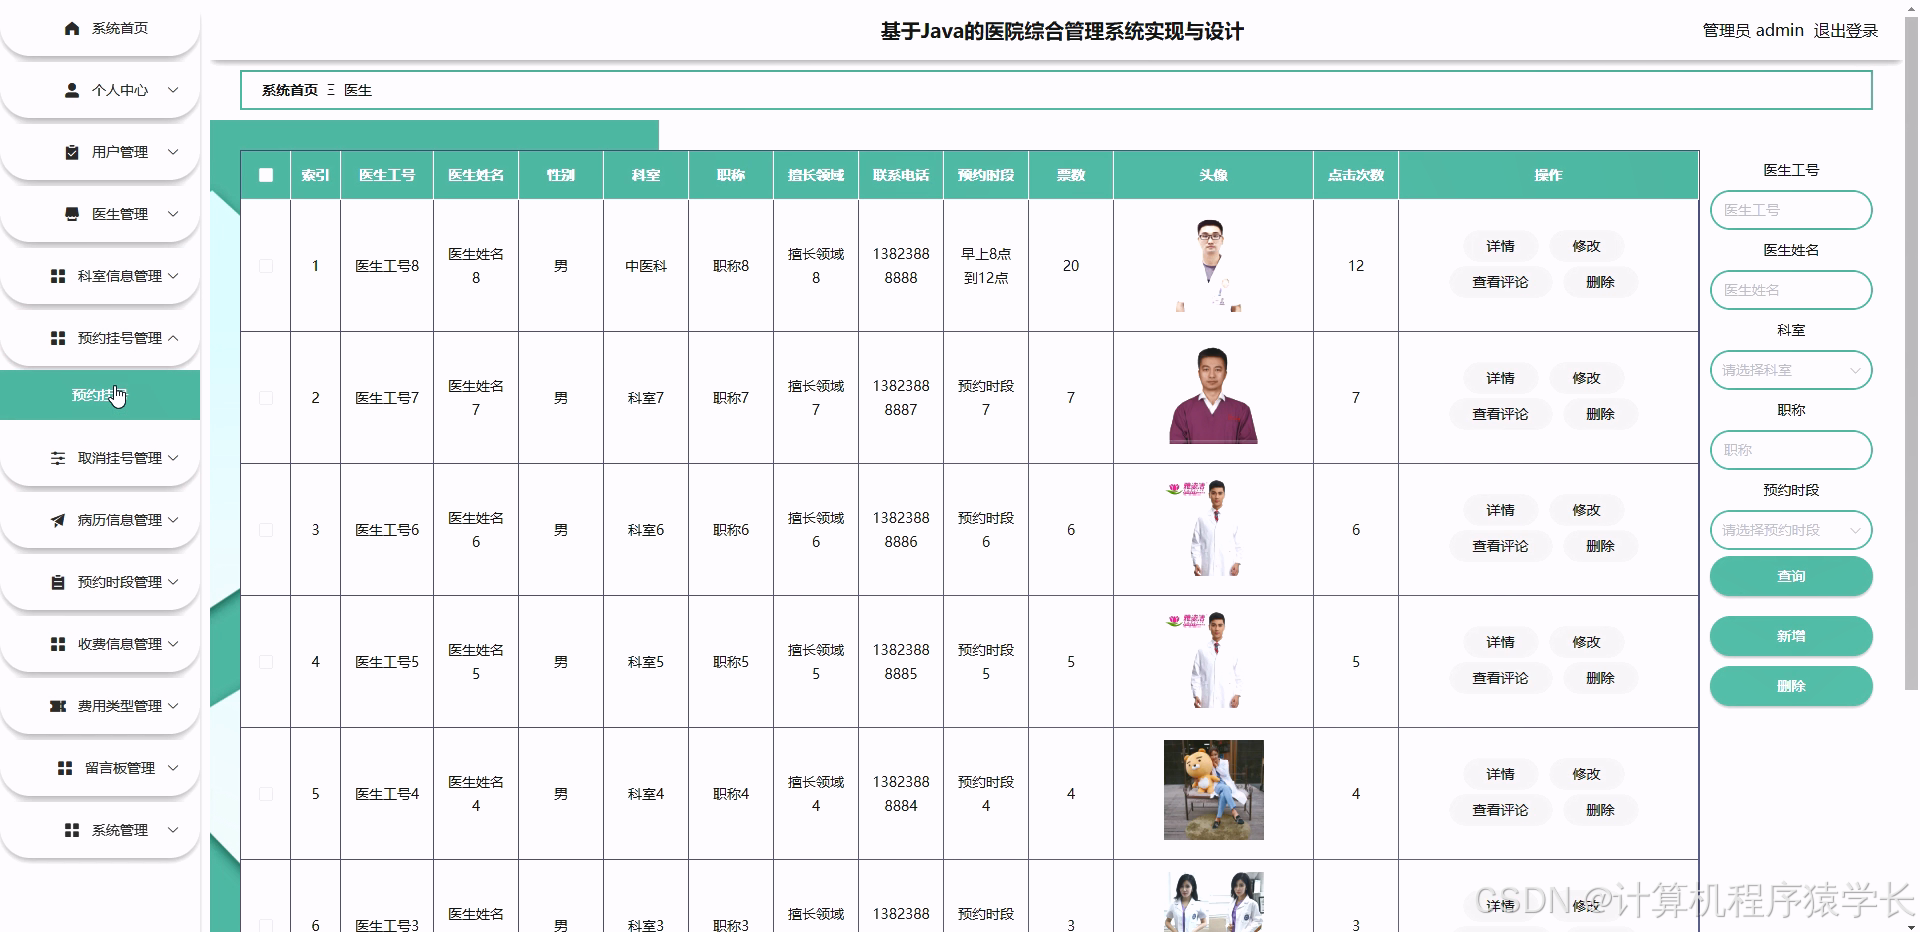
Task: Click 管理员 admin in the top bar
Action: (x=1753, y=31)
